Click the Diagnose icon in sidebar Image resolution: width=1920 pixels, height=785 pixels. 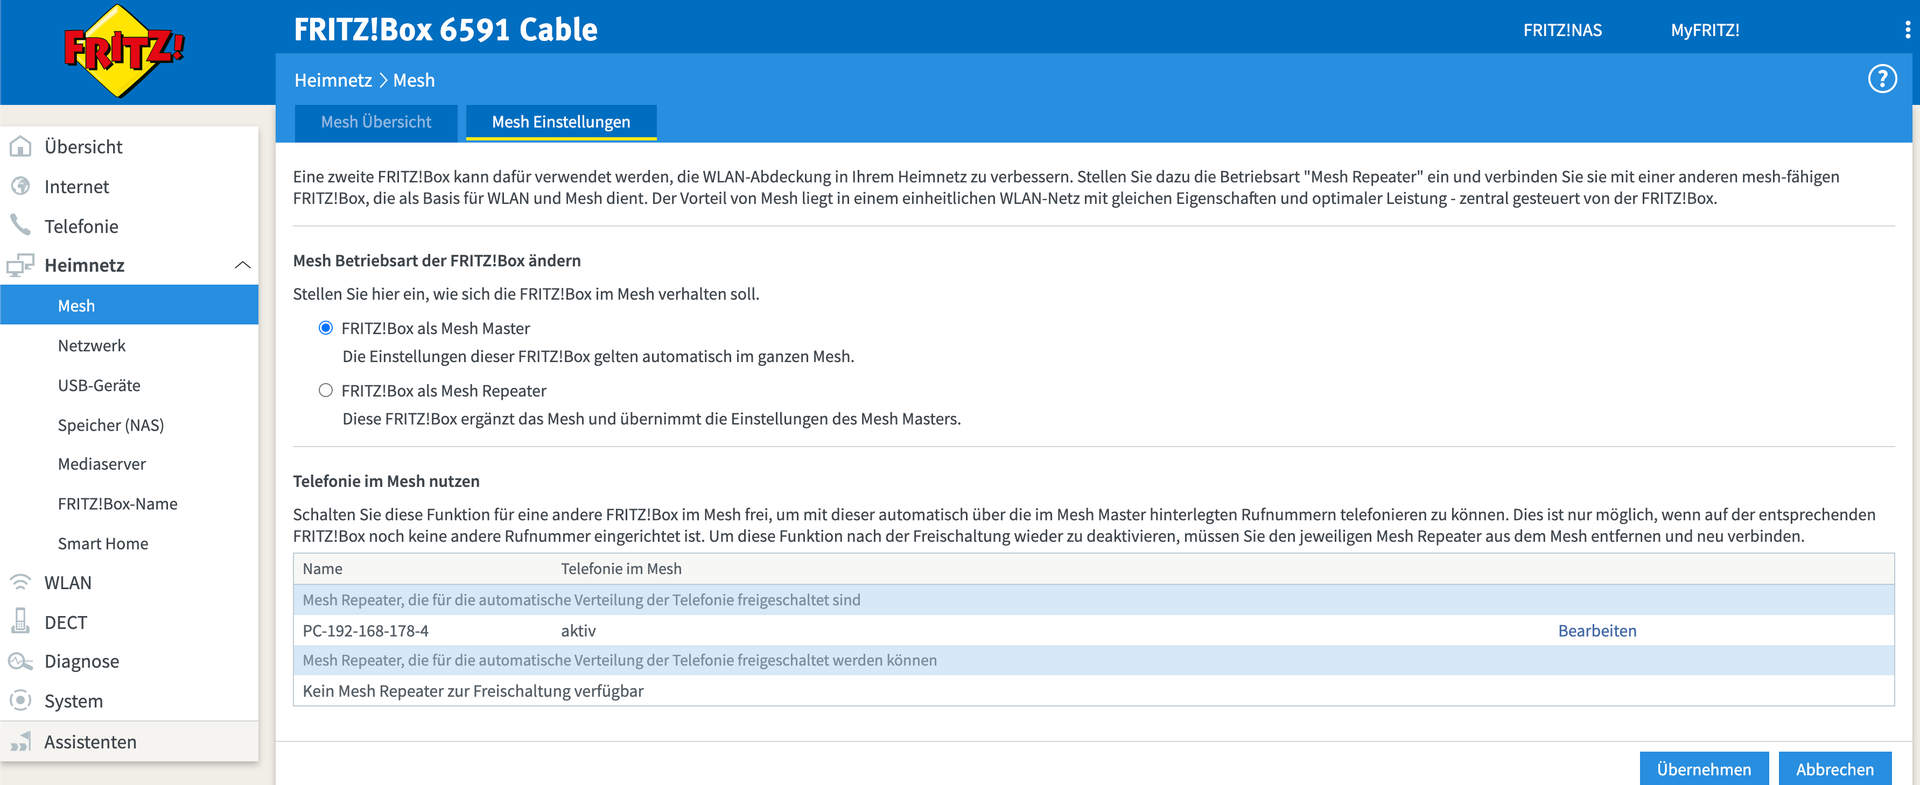[20, 661]
